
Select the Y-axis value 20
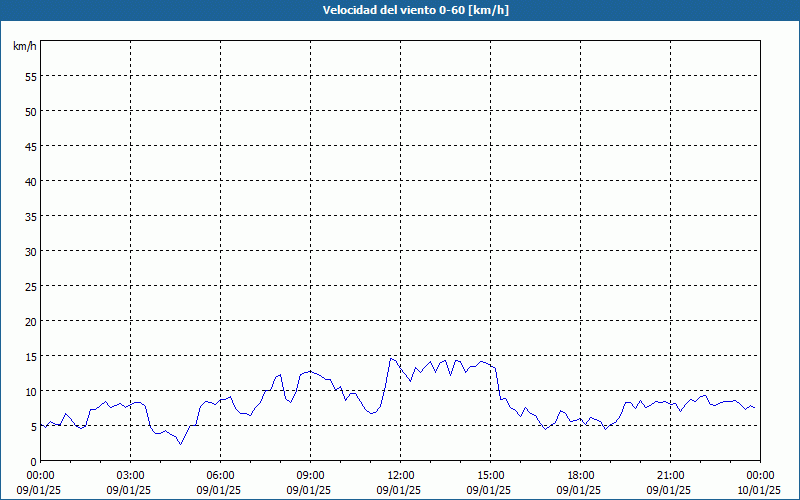coord(31,321)
